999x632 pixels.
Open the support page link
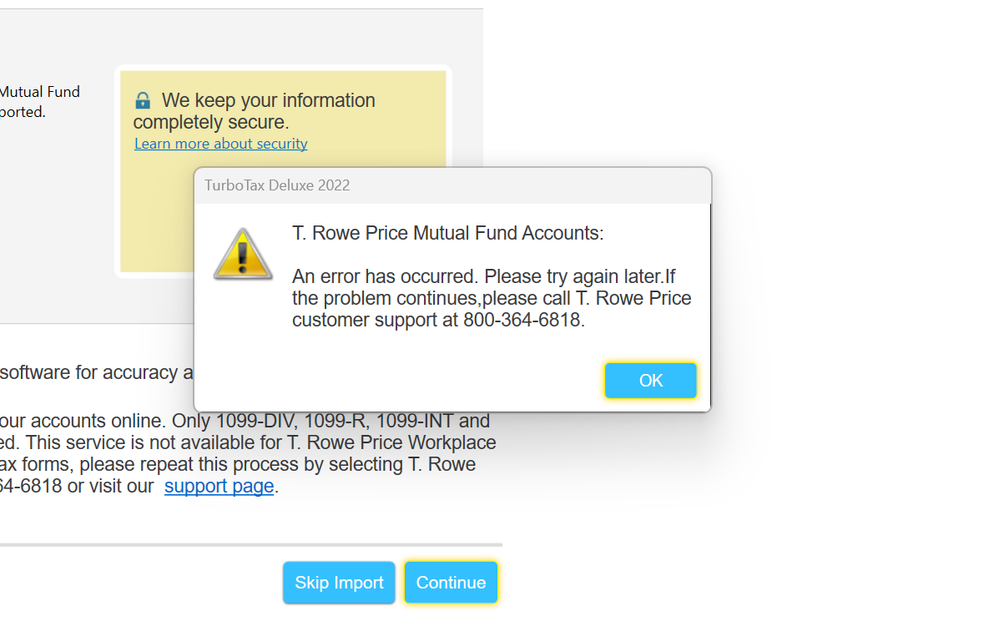coord(219,486)
